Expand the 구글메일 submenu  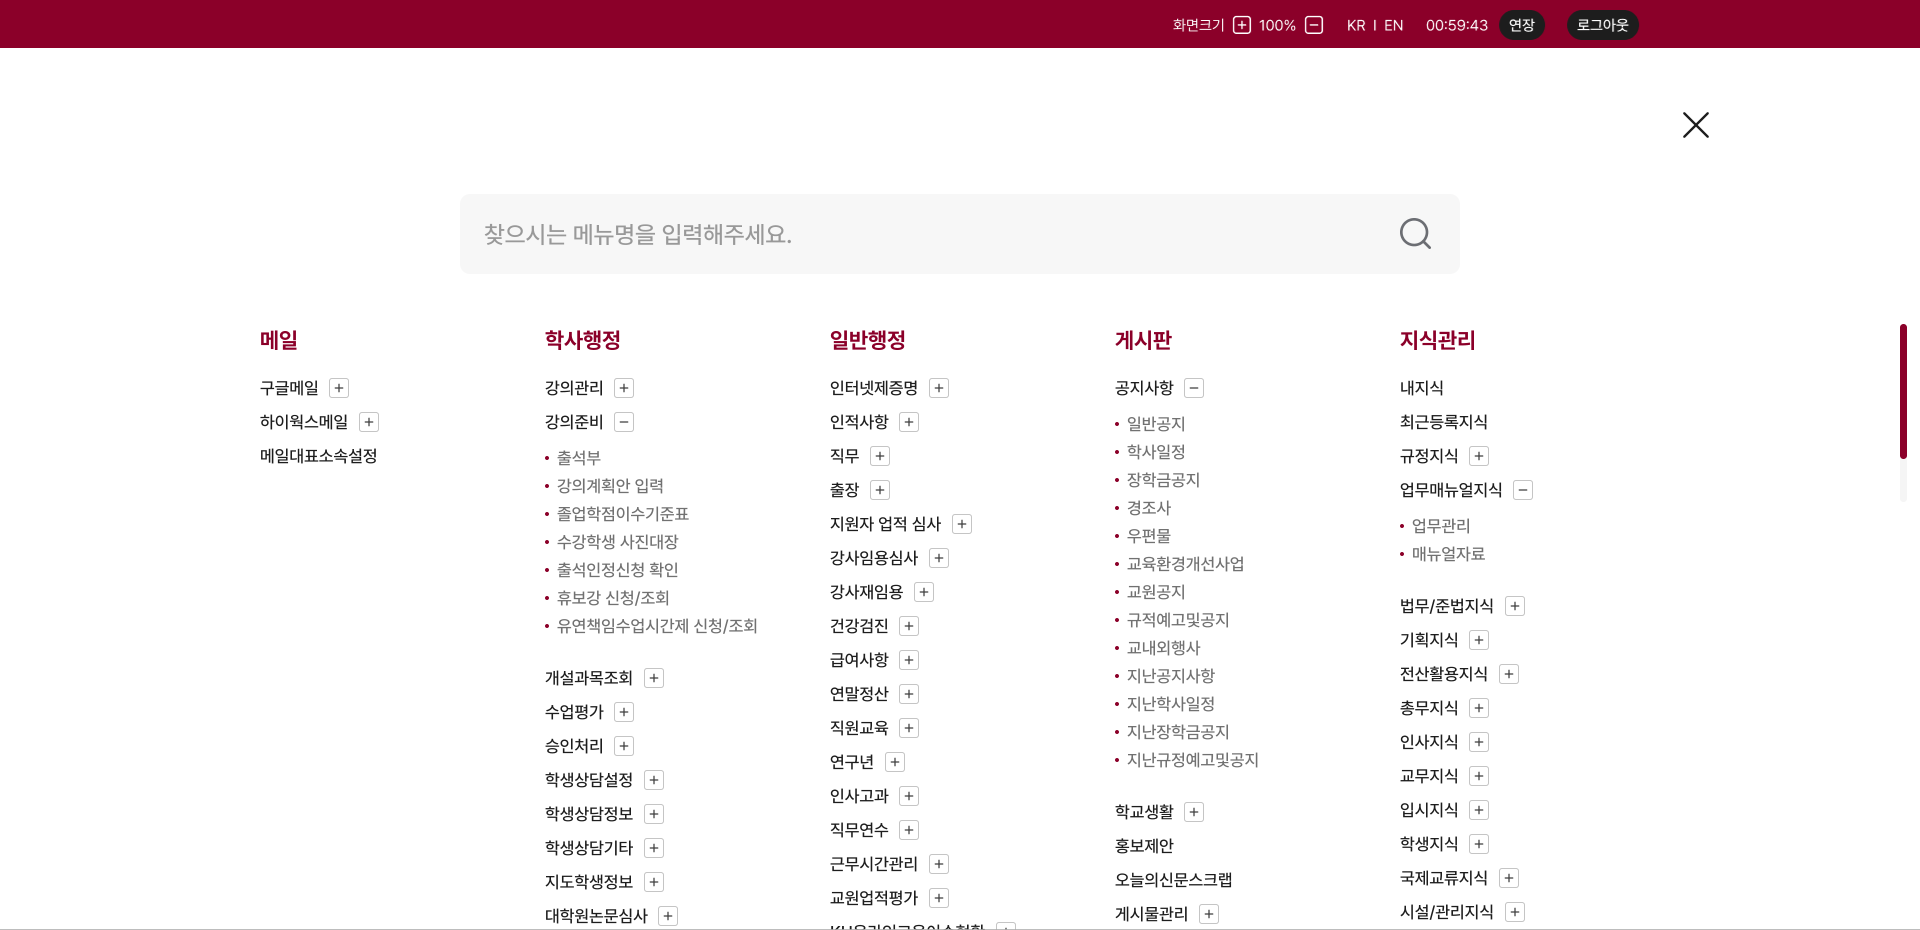pos(339,388)
